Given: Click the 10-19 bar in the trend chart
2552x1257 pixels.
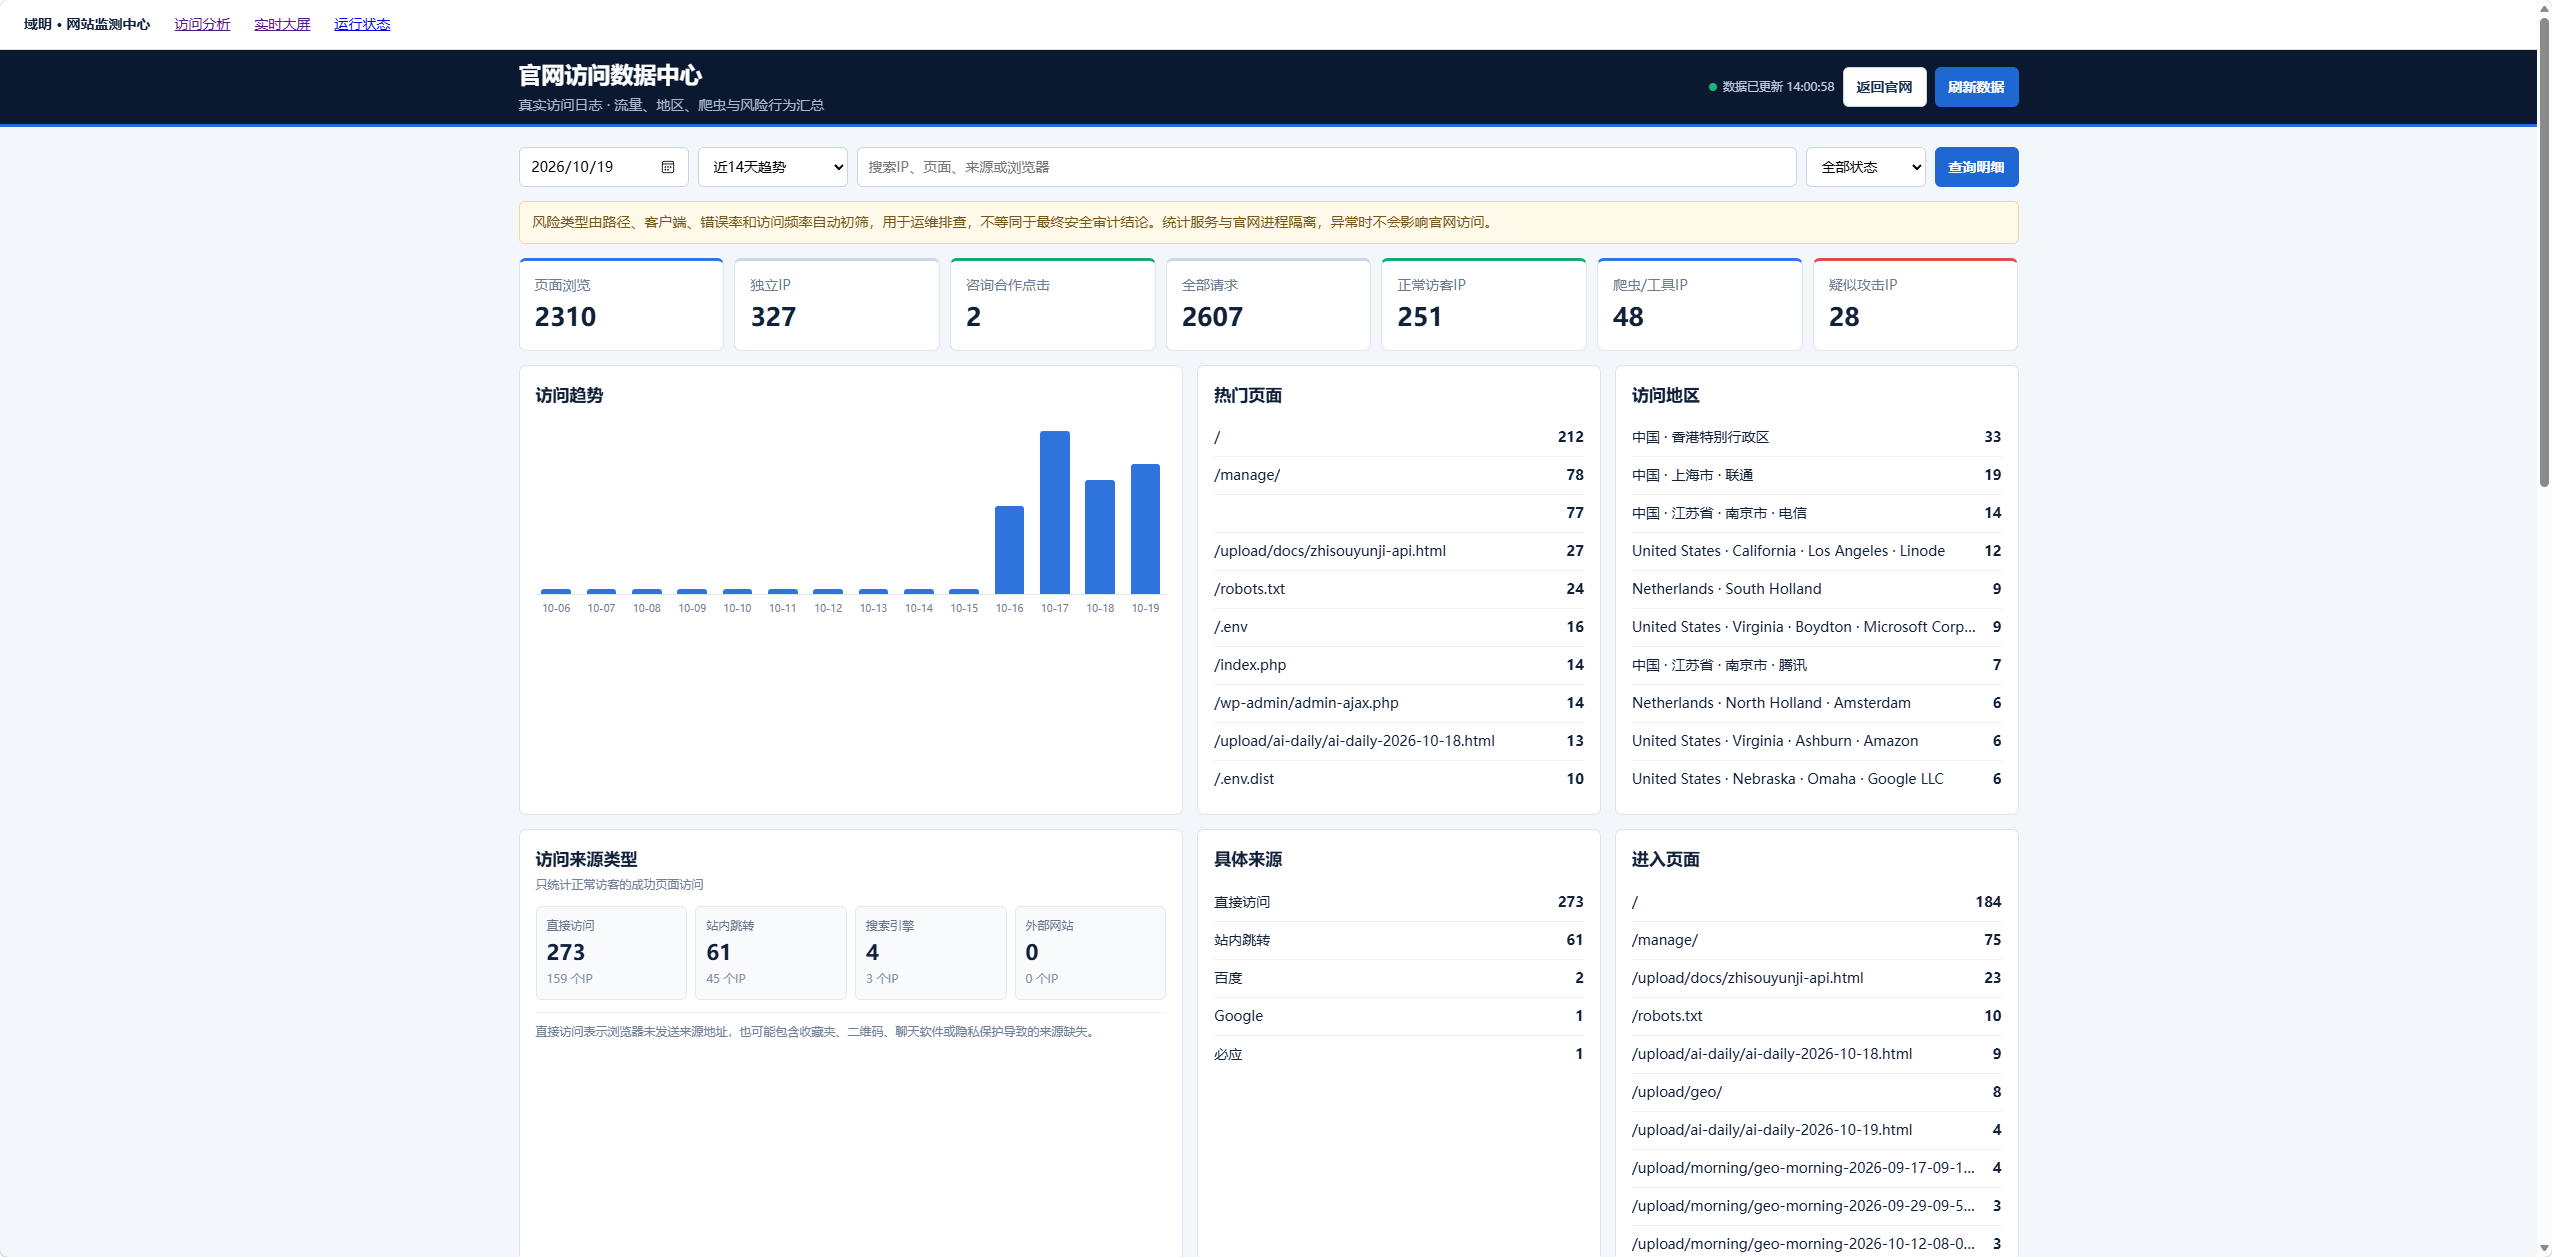Looking at the screenshot, I should point(1145,529).
